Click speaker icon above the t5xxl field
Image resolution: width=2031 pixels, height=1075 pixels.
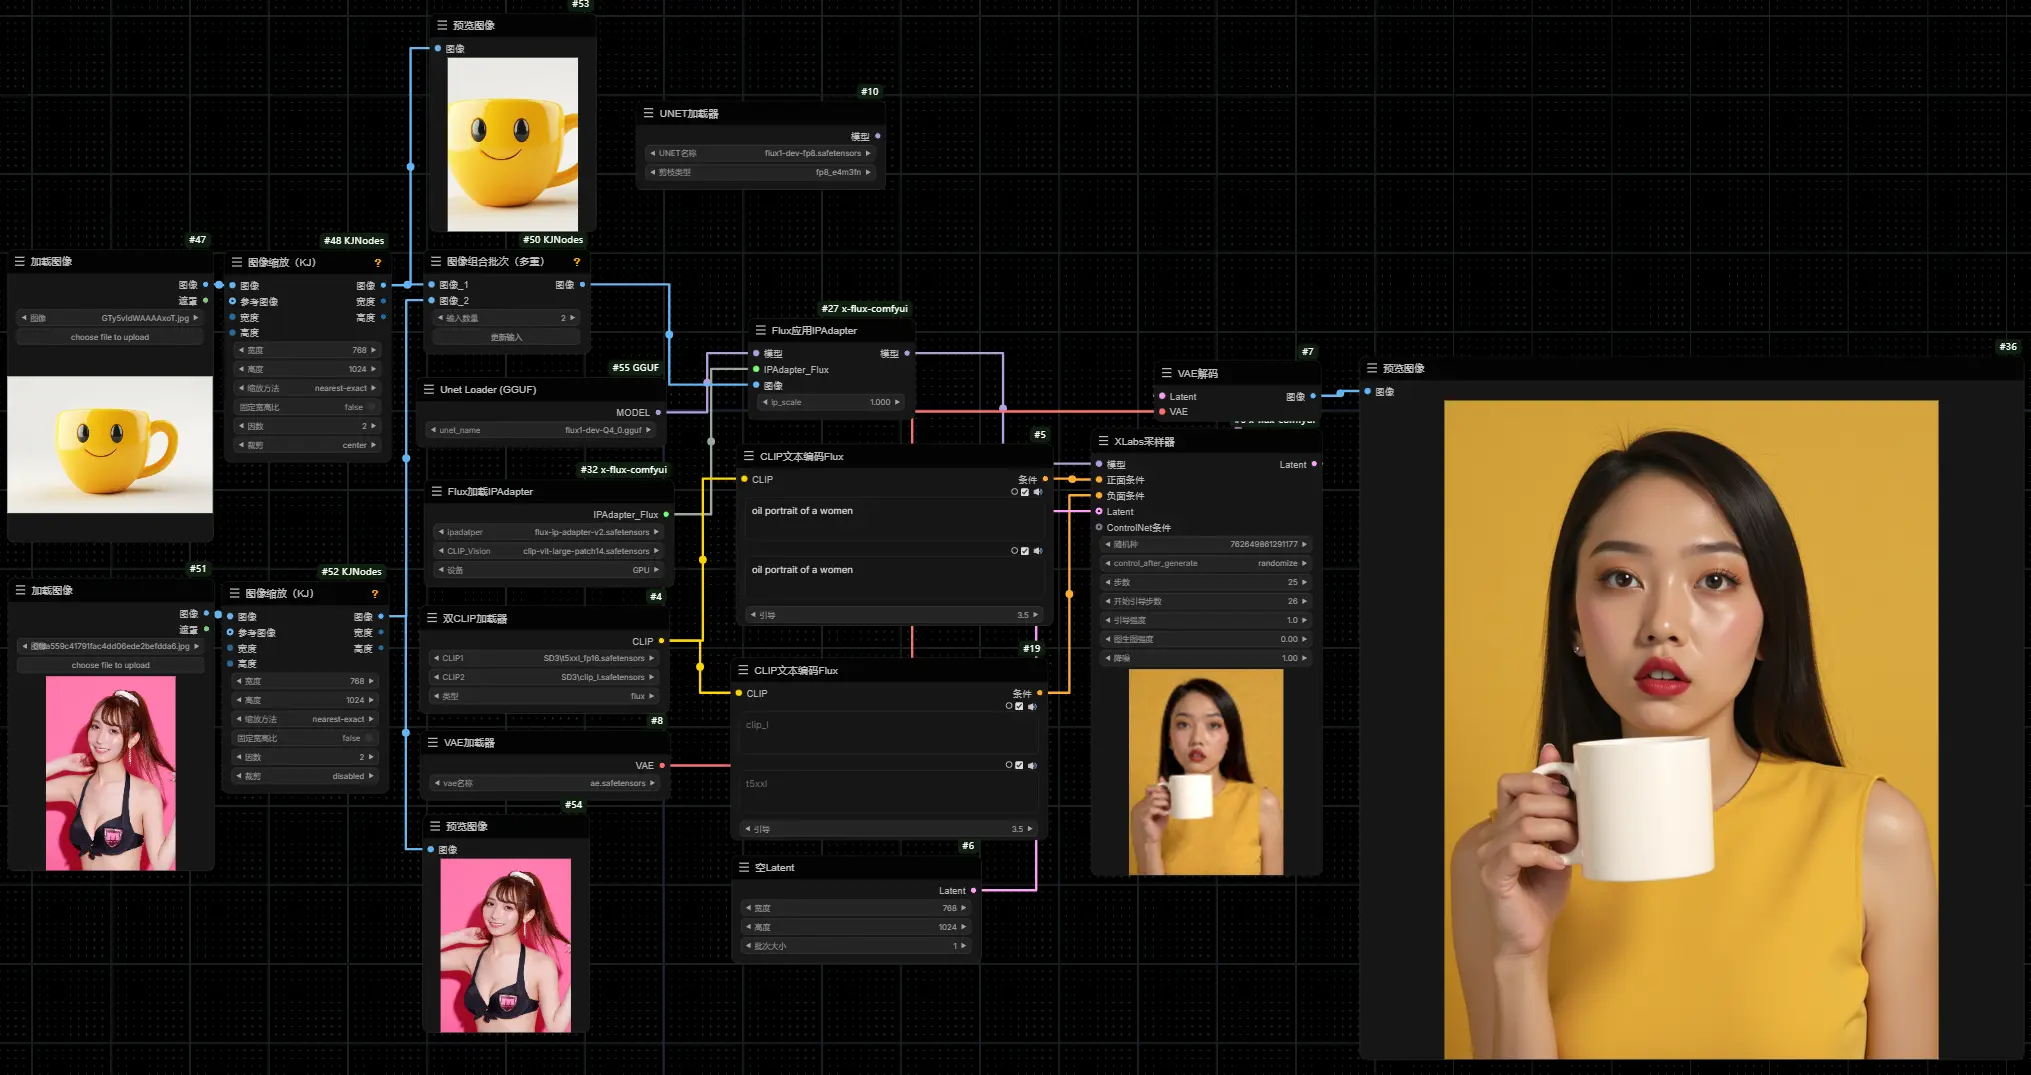pyautogui.click(x=1032, y=766)
